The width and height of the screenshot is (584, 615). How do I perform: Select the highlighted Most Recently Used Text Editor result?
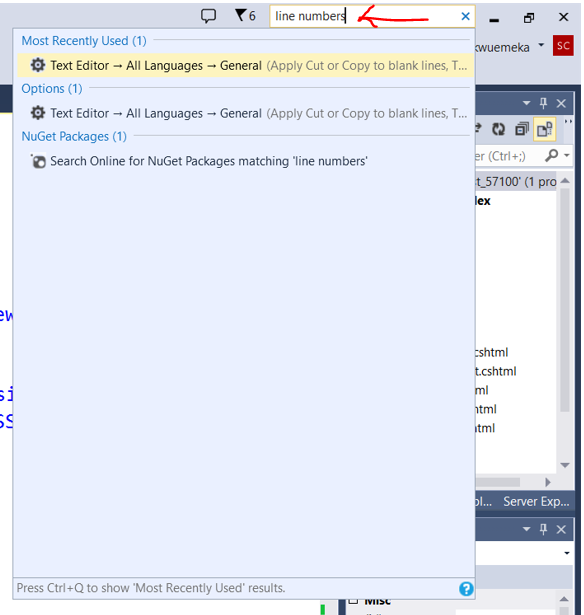245,65
